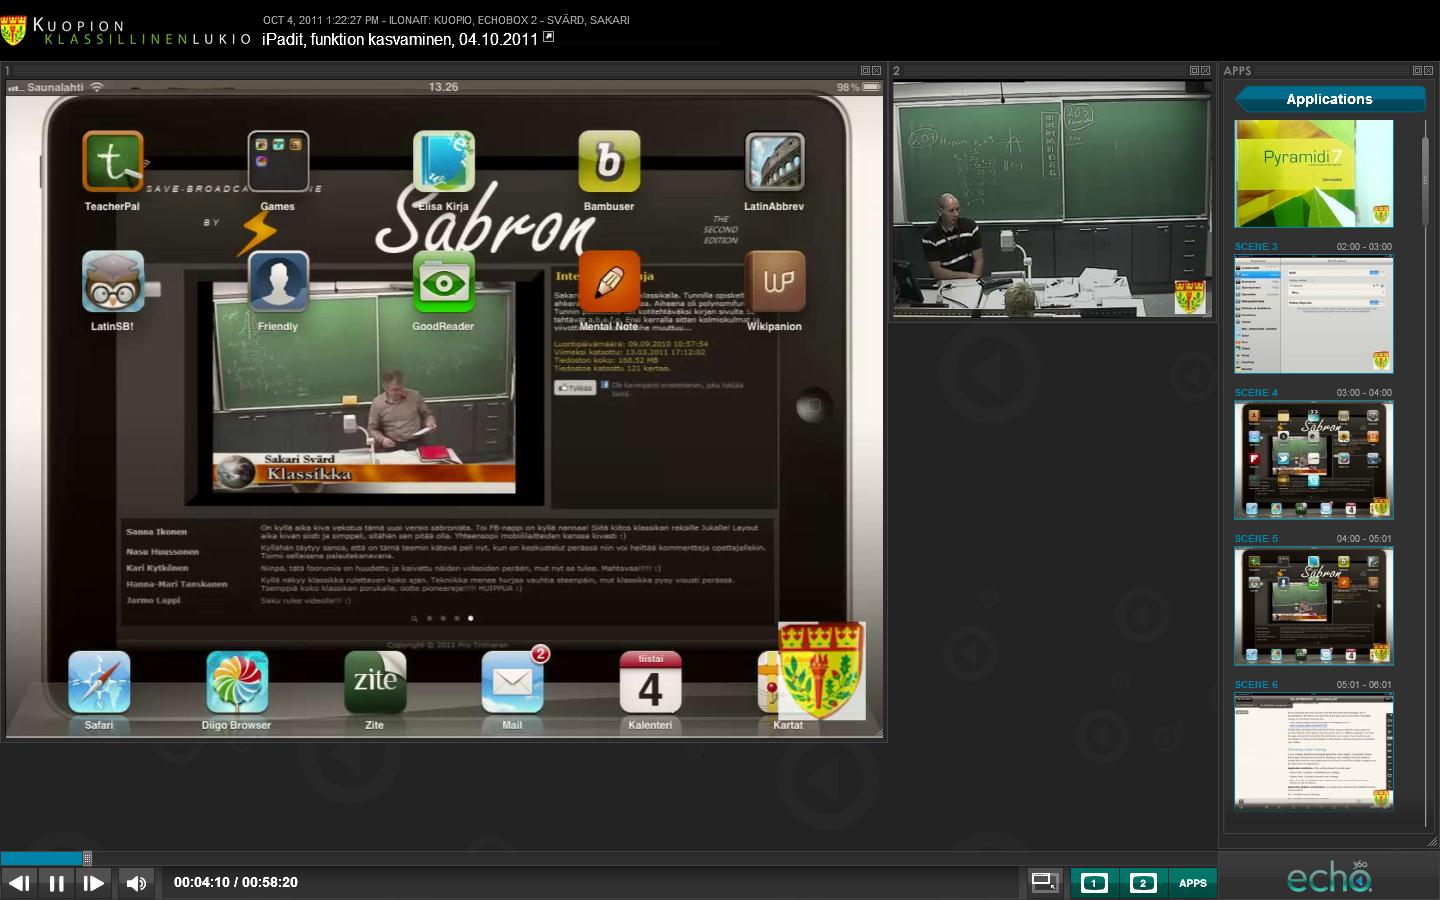Click the scenes list scrollbar
The height and width of the screenshot is (900, 1440).
click(1427, 180)
